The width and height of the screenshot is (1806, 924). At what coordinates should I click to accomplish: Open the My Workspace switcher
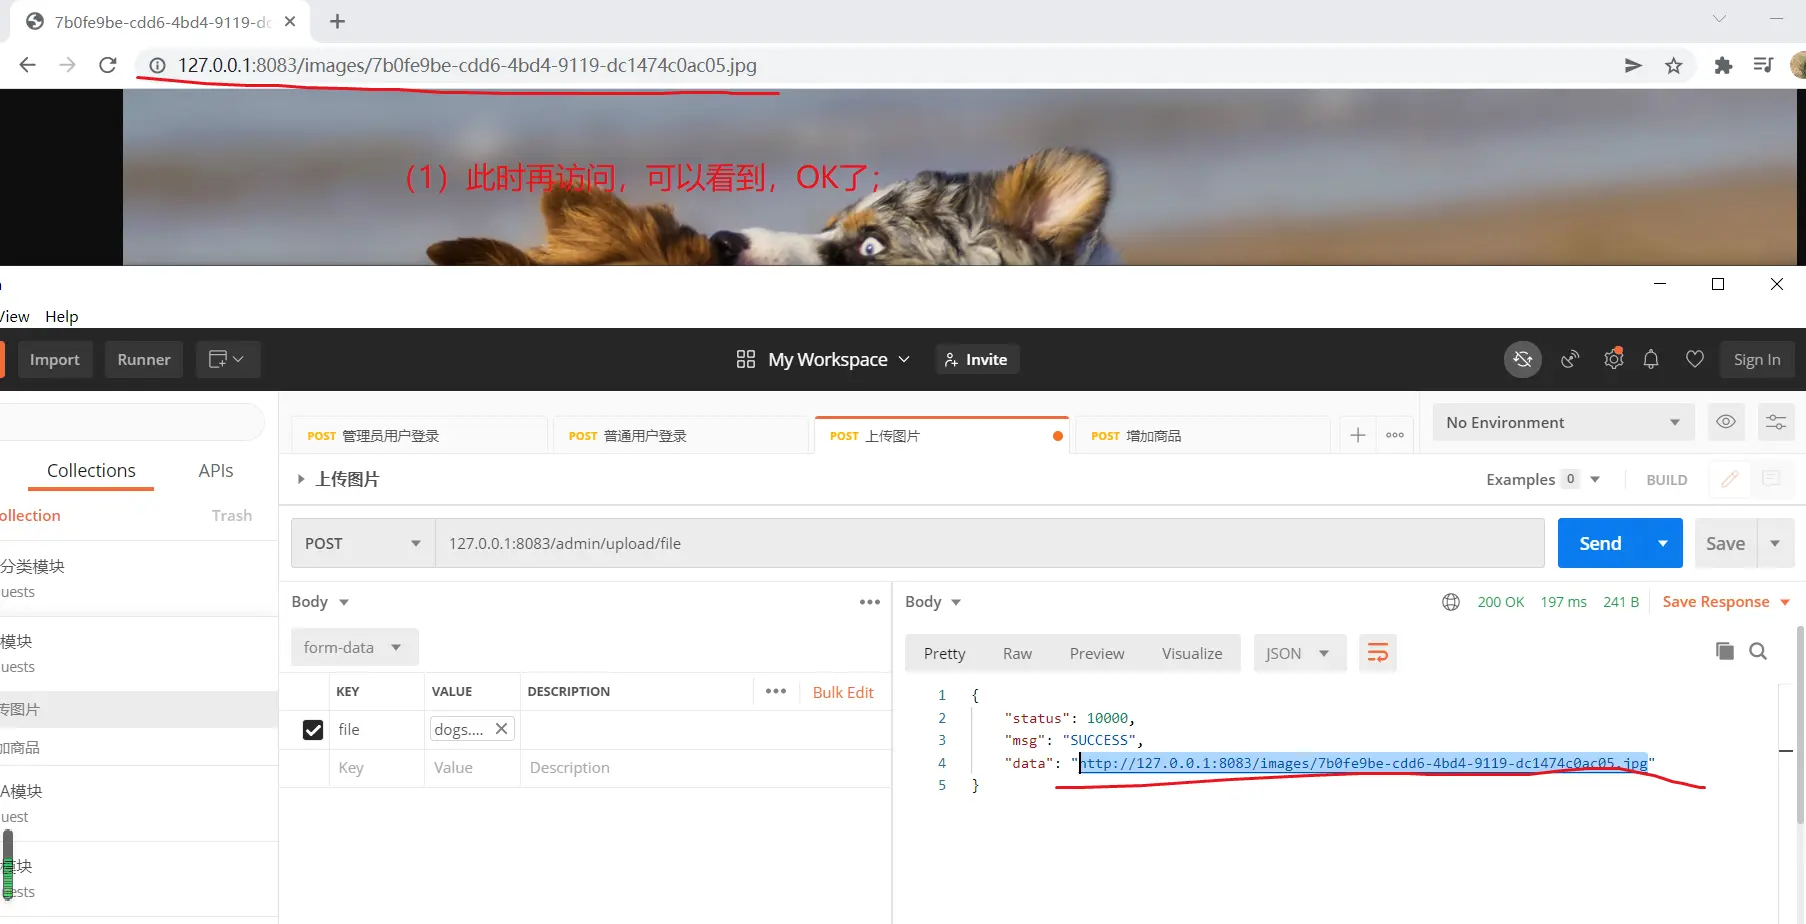point(823,359)
